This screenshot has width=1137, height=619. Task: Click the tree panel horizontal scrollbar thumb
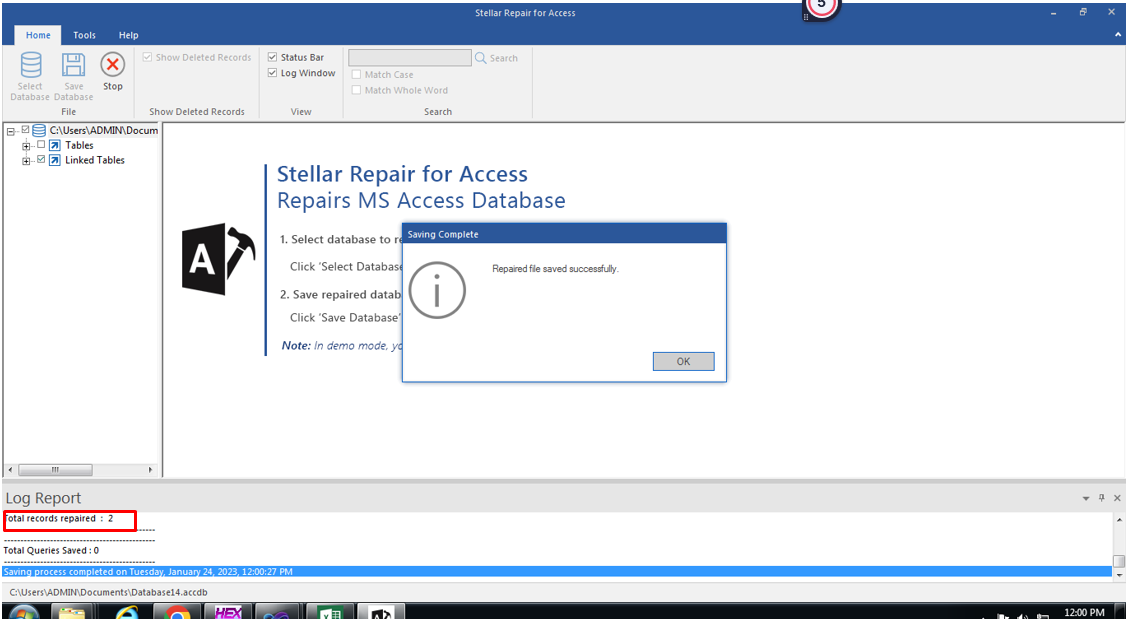pos(55,470)
